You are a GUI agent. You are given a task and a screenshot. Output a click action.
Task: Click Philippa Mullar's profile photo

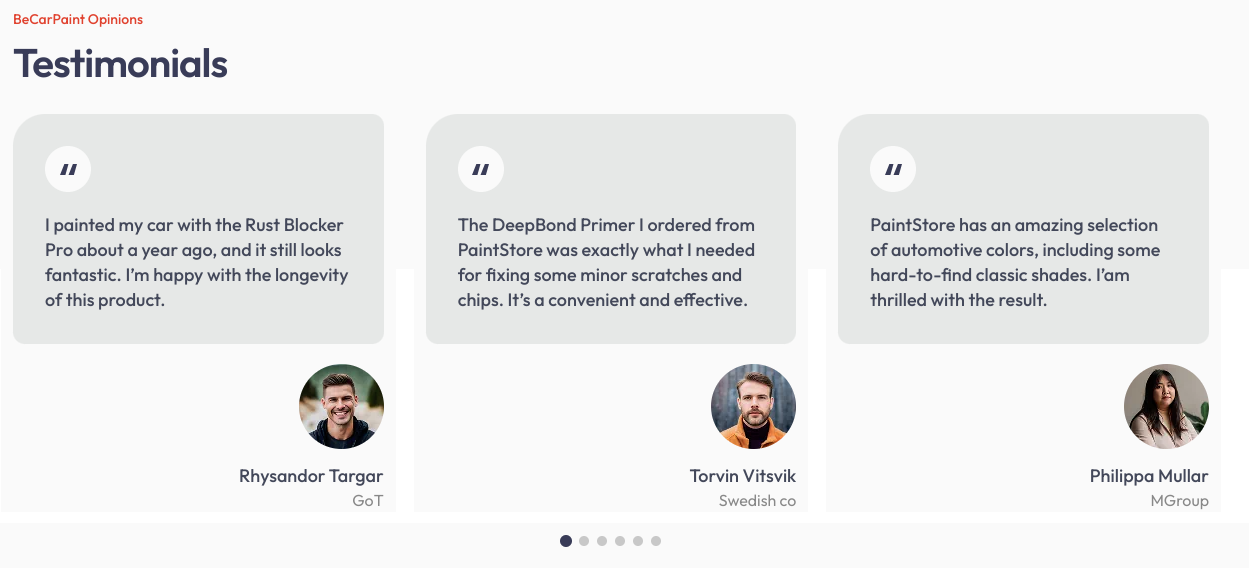[1166, 406]
